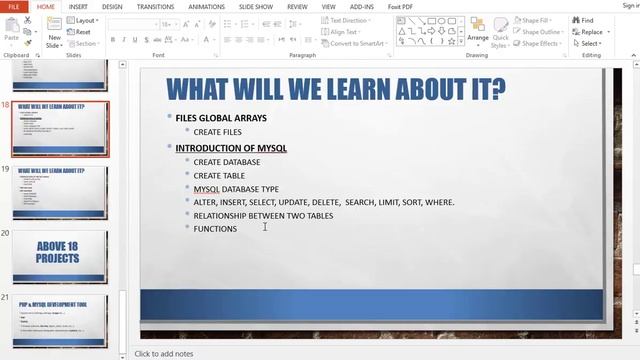
Task: Decrease font size with the smaller A
Action: coord(197,24)
